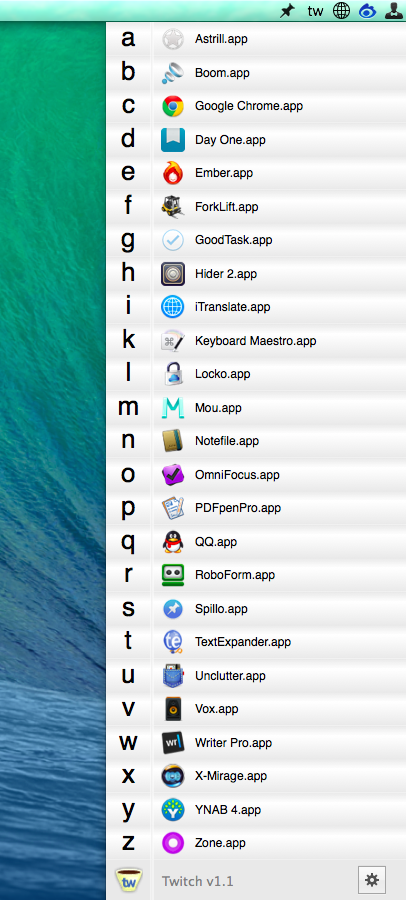
Task: Click the Spillo pin icon
Action: tap(173, 608)
